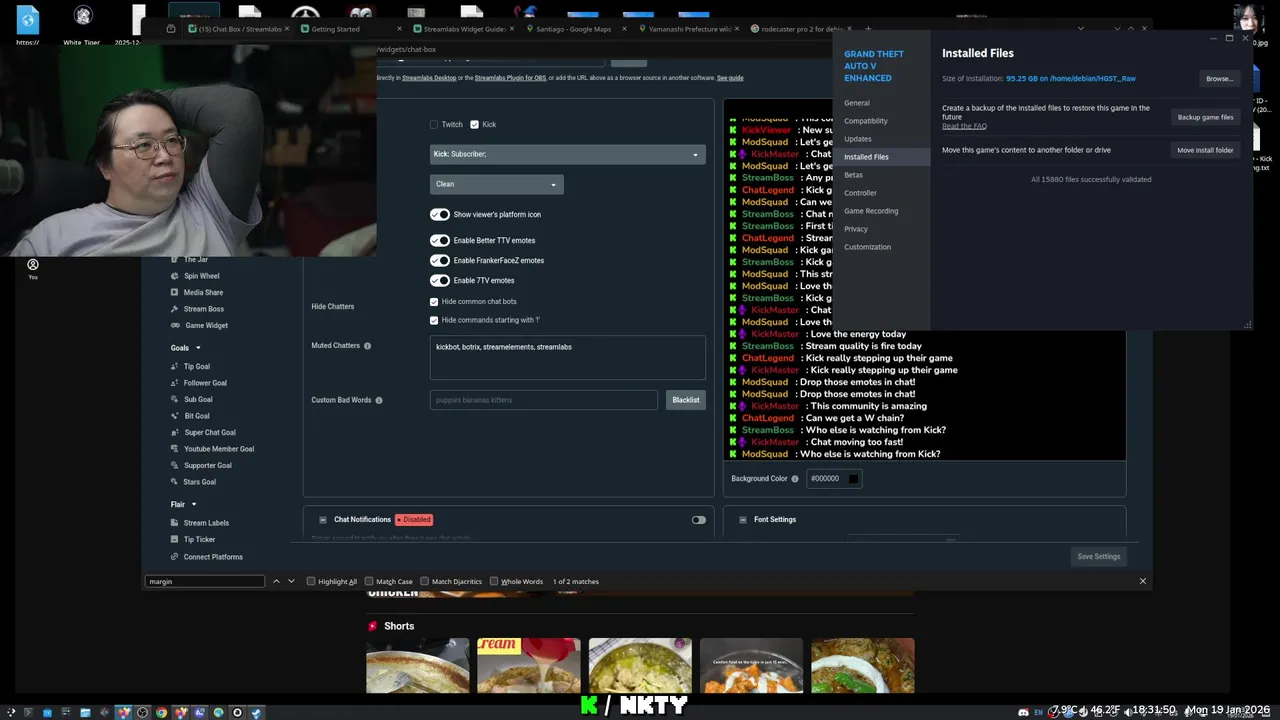Open Betas in Steam properties
Screen dimensions: 1280x720
point(853,175)
